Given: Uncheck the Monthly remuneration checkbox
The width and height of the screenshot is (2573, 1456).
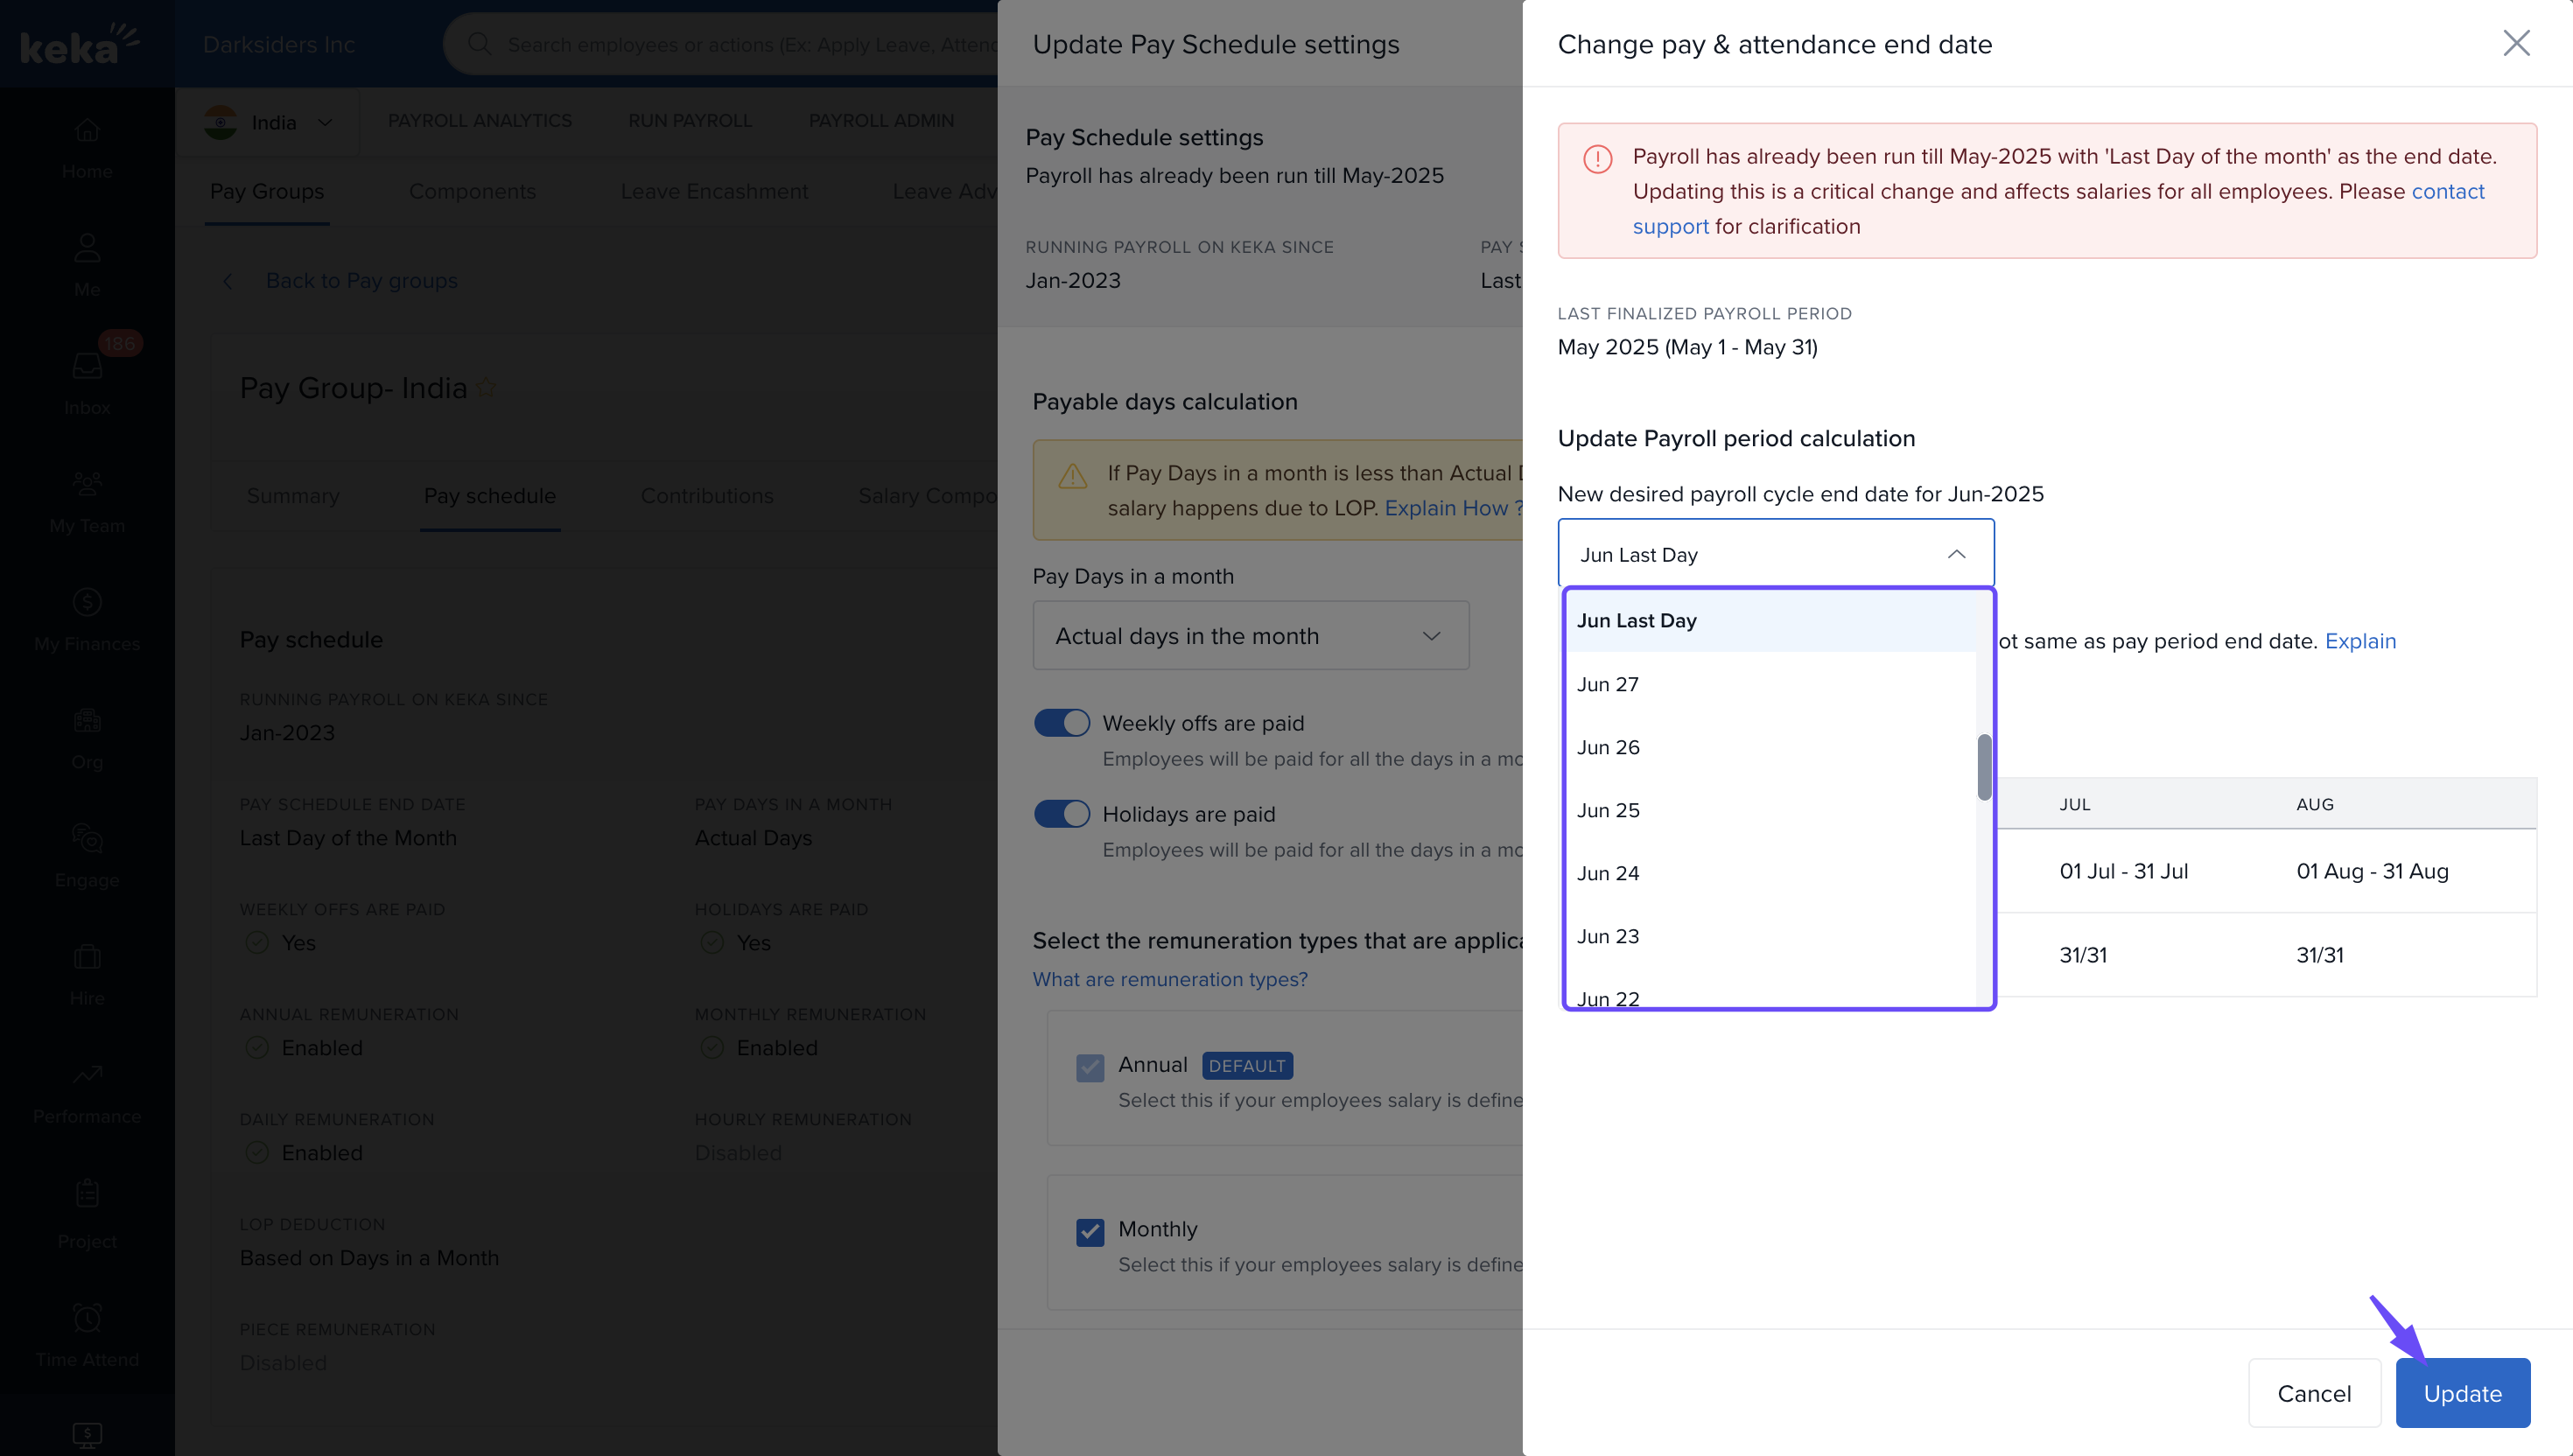Looking at the screenshot, I should coord(1090,1231).
